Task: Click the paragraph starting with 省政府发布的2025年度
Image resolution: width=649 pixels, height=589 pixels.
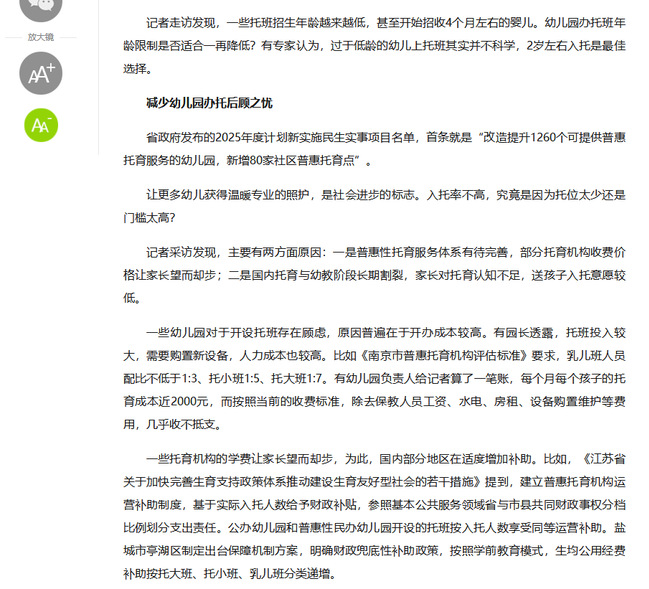Action: (x=381, y=146)
